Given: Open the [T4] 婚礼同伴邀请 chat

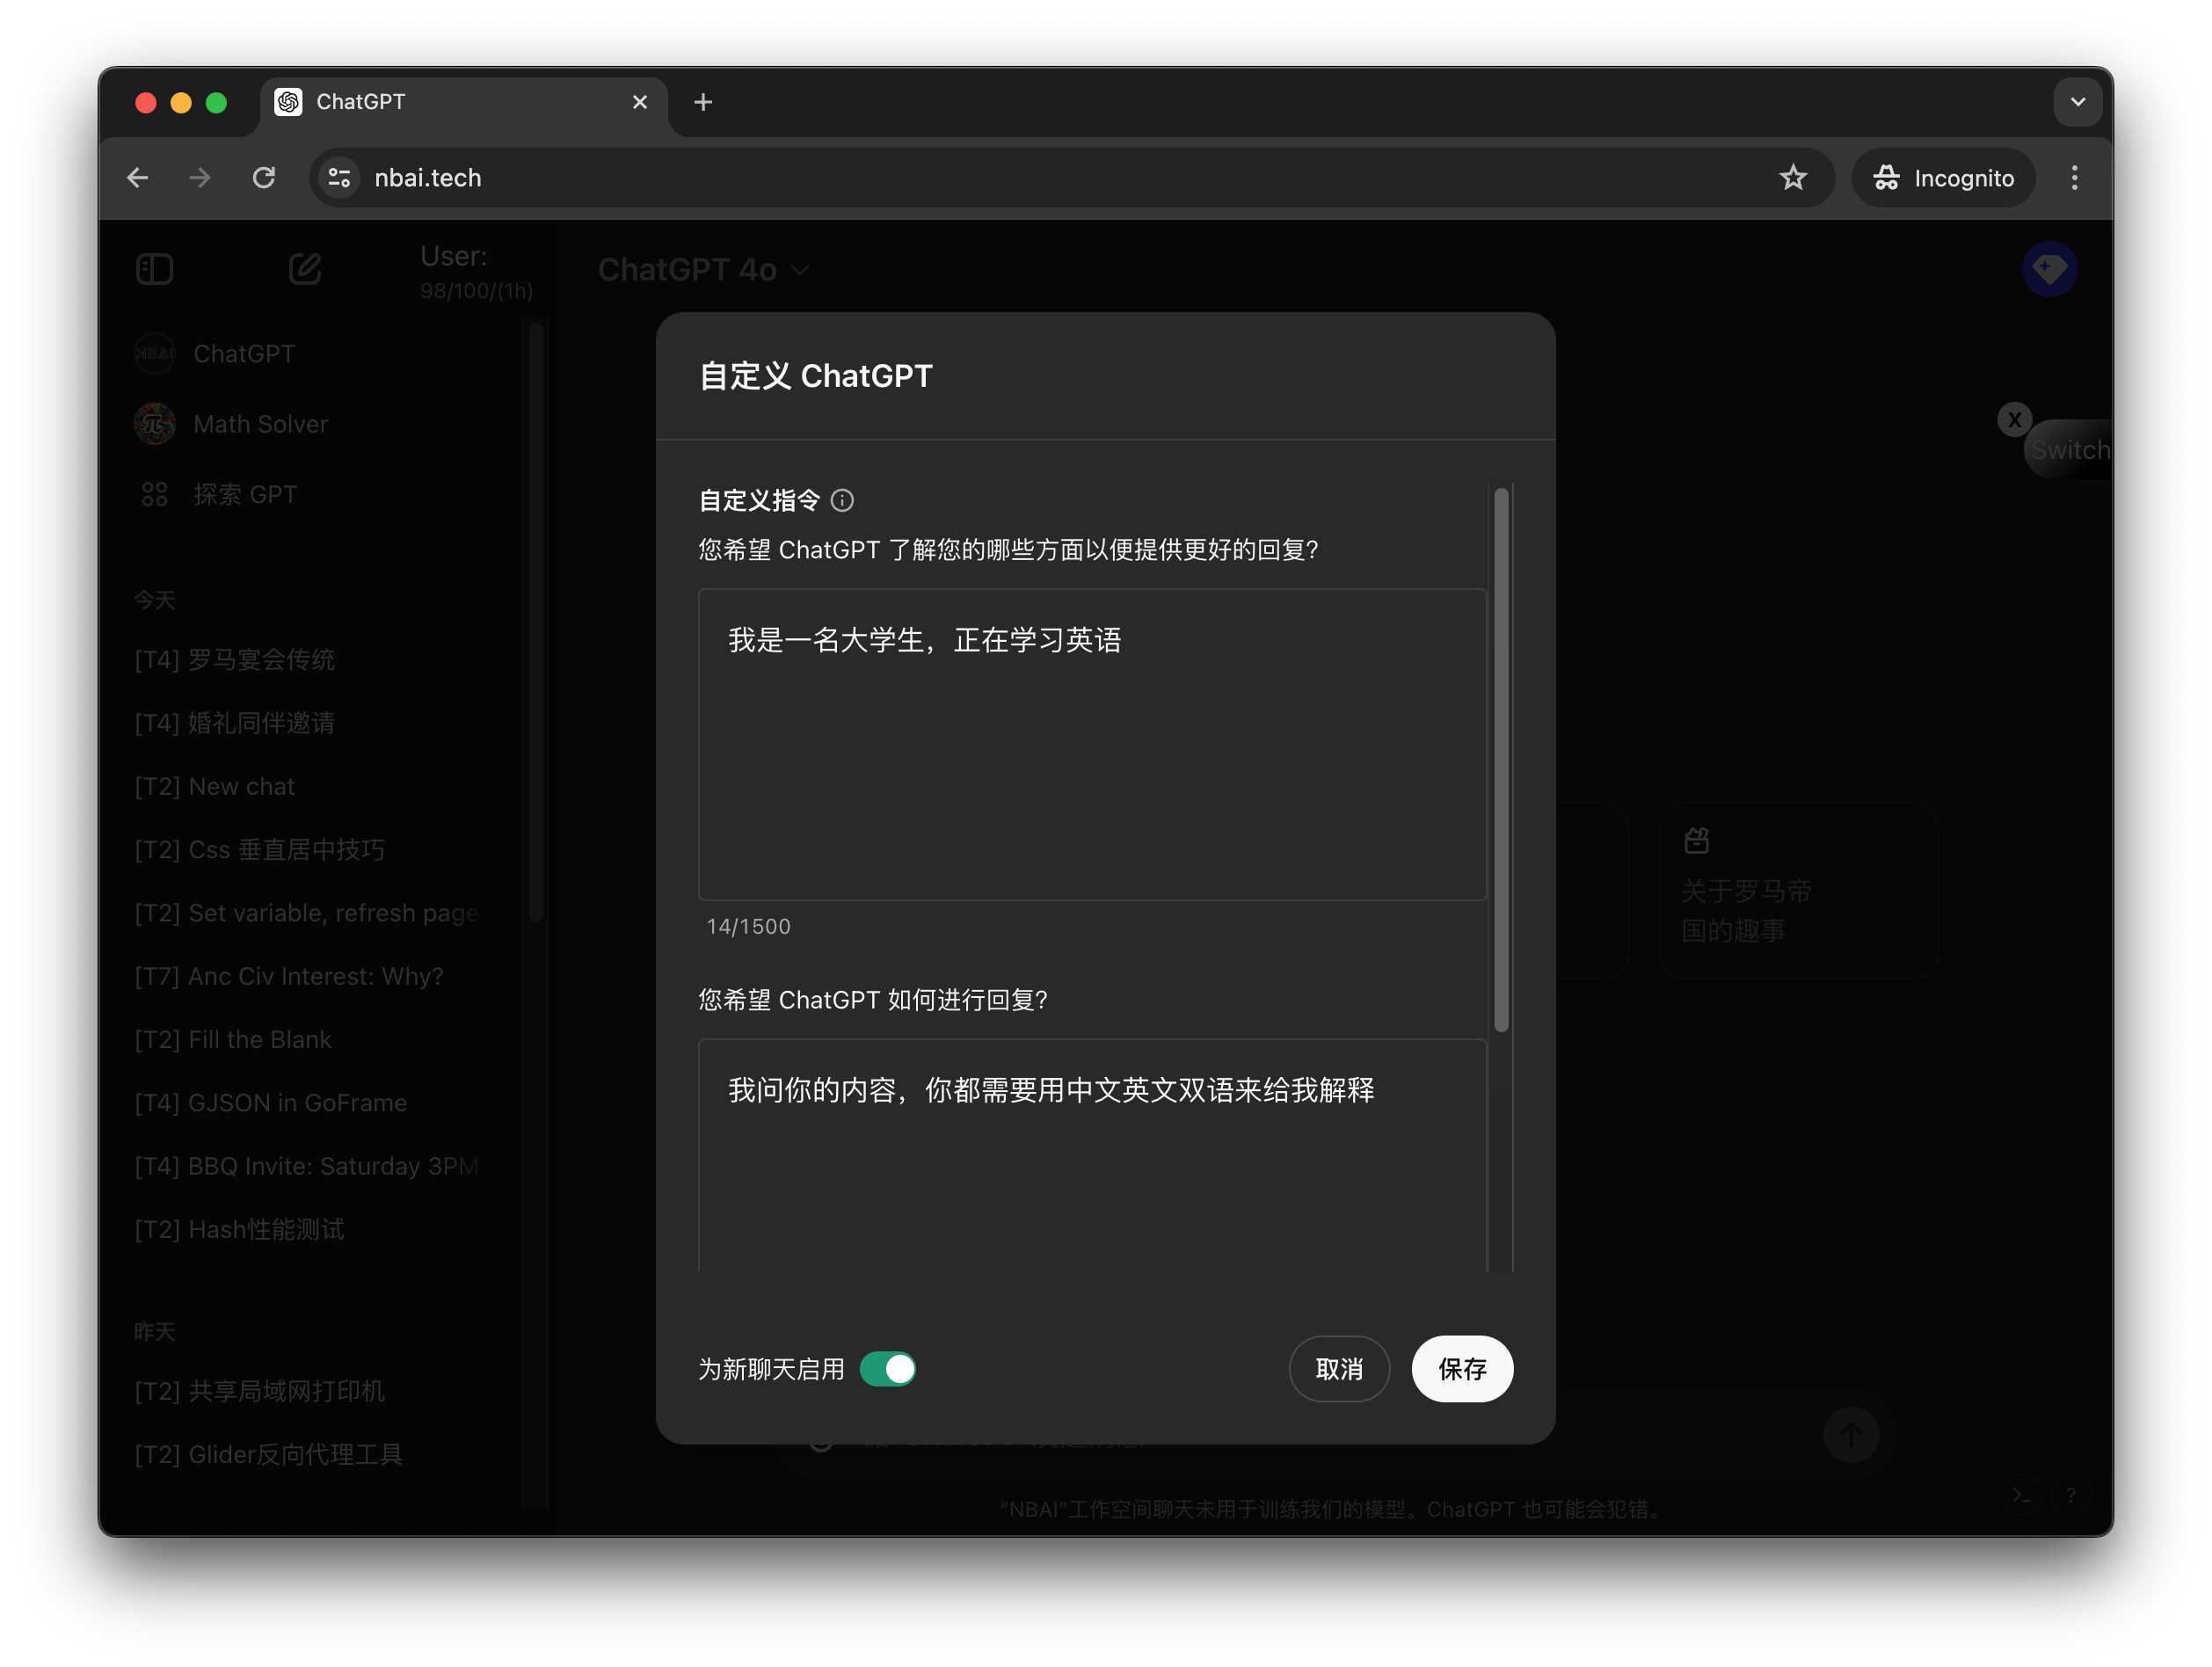Looking at the screenshot, I should tap(234, 723).
